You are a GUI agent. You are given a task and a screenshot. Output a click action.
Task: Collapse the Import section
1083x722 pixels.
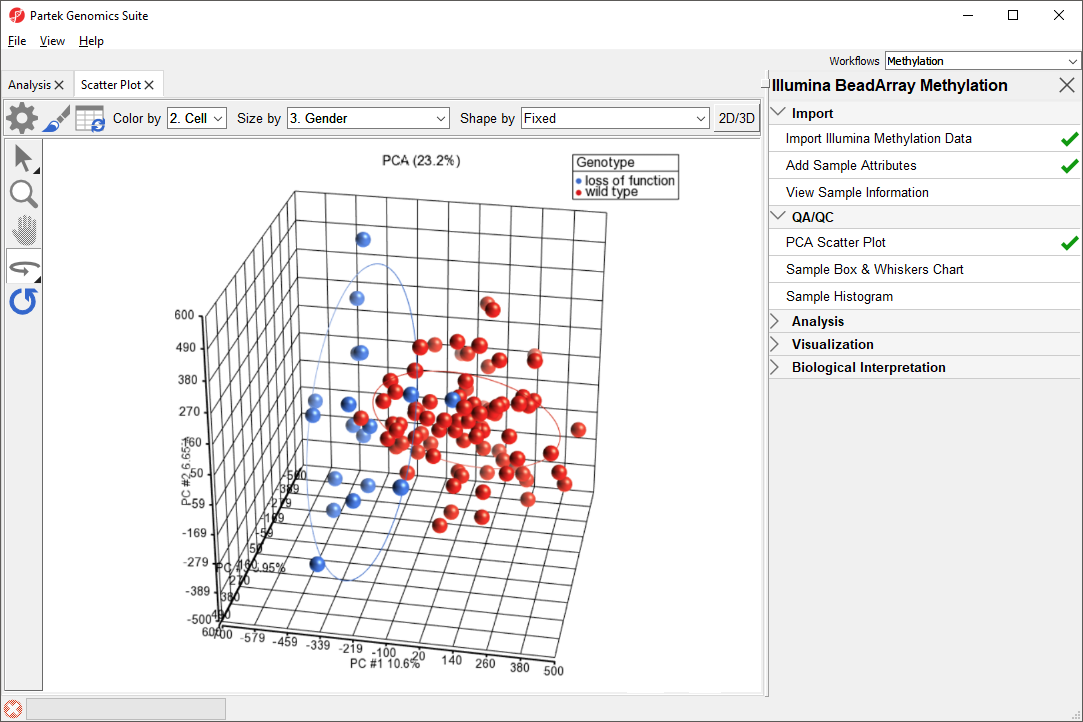(x=778, y=113)
